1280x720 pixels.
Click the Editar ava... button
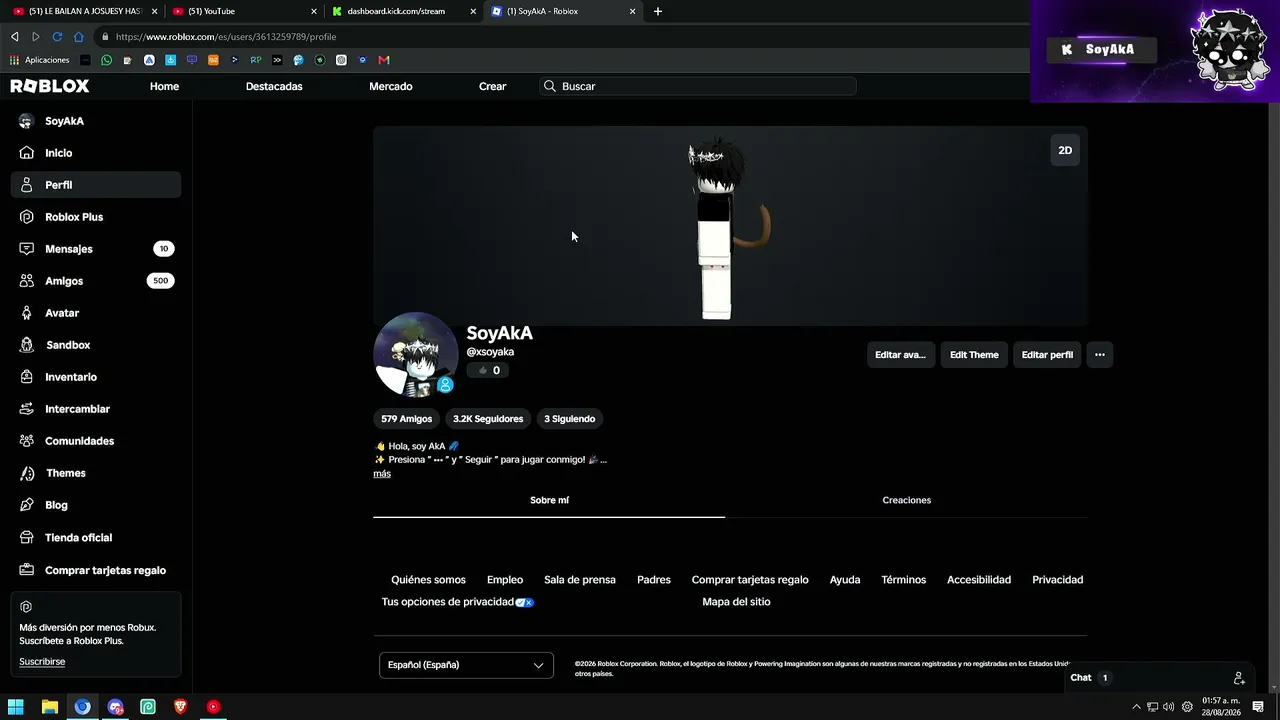click(x=901, y=355)
